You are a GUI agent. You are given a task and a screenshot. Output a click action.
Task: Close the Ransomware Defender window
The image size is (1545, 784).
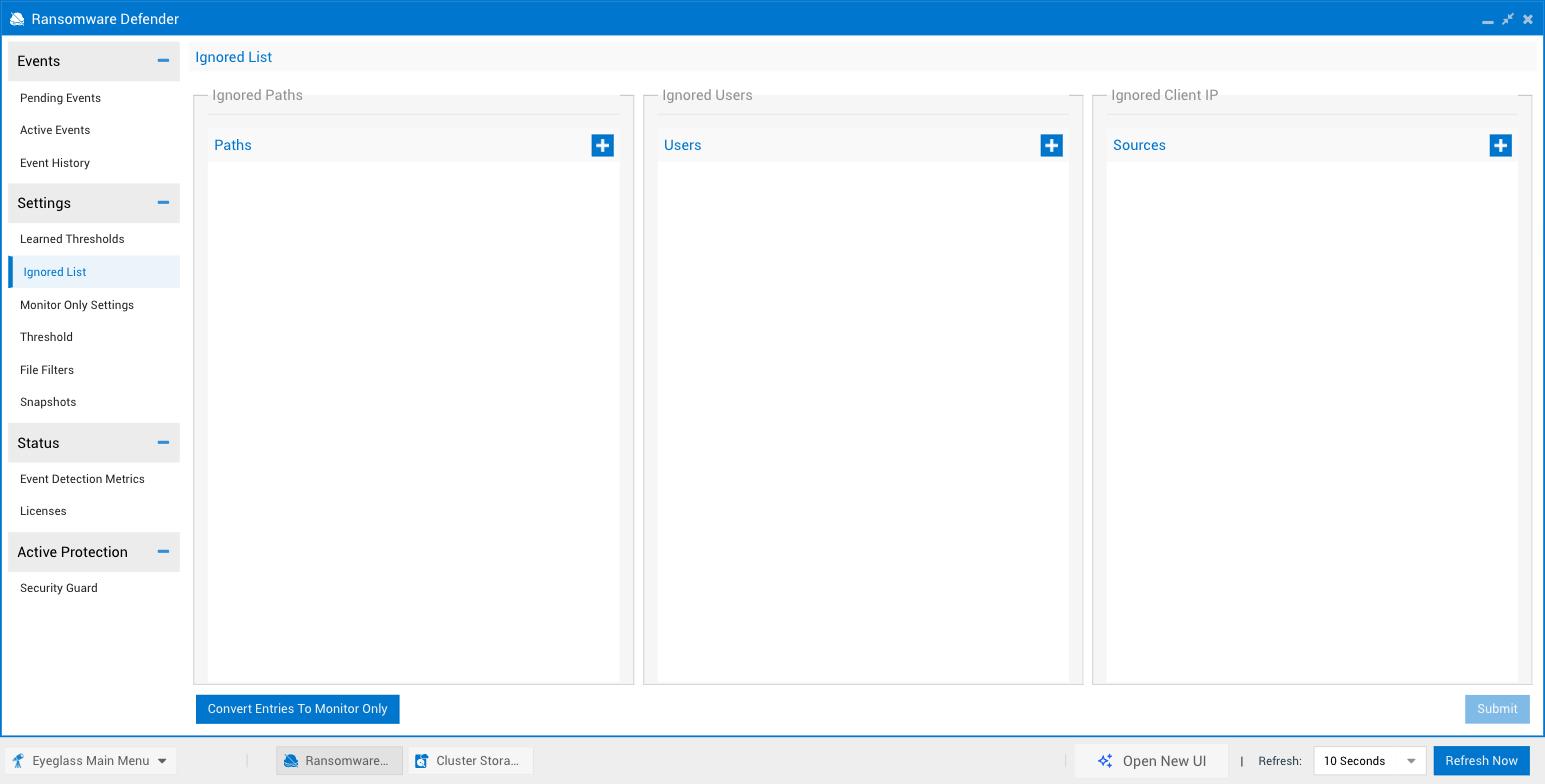1527,19
